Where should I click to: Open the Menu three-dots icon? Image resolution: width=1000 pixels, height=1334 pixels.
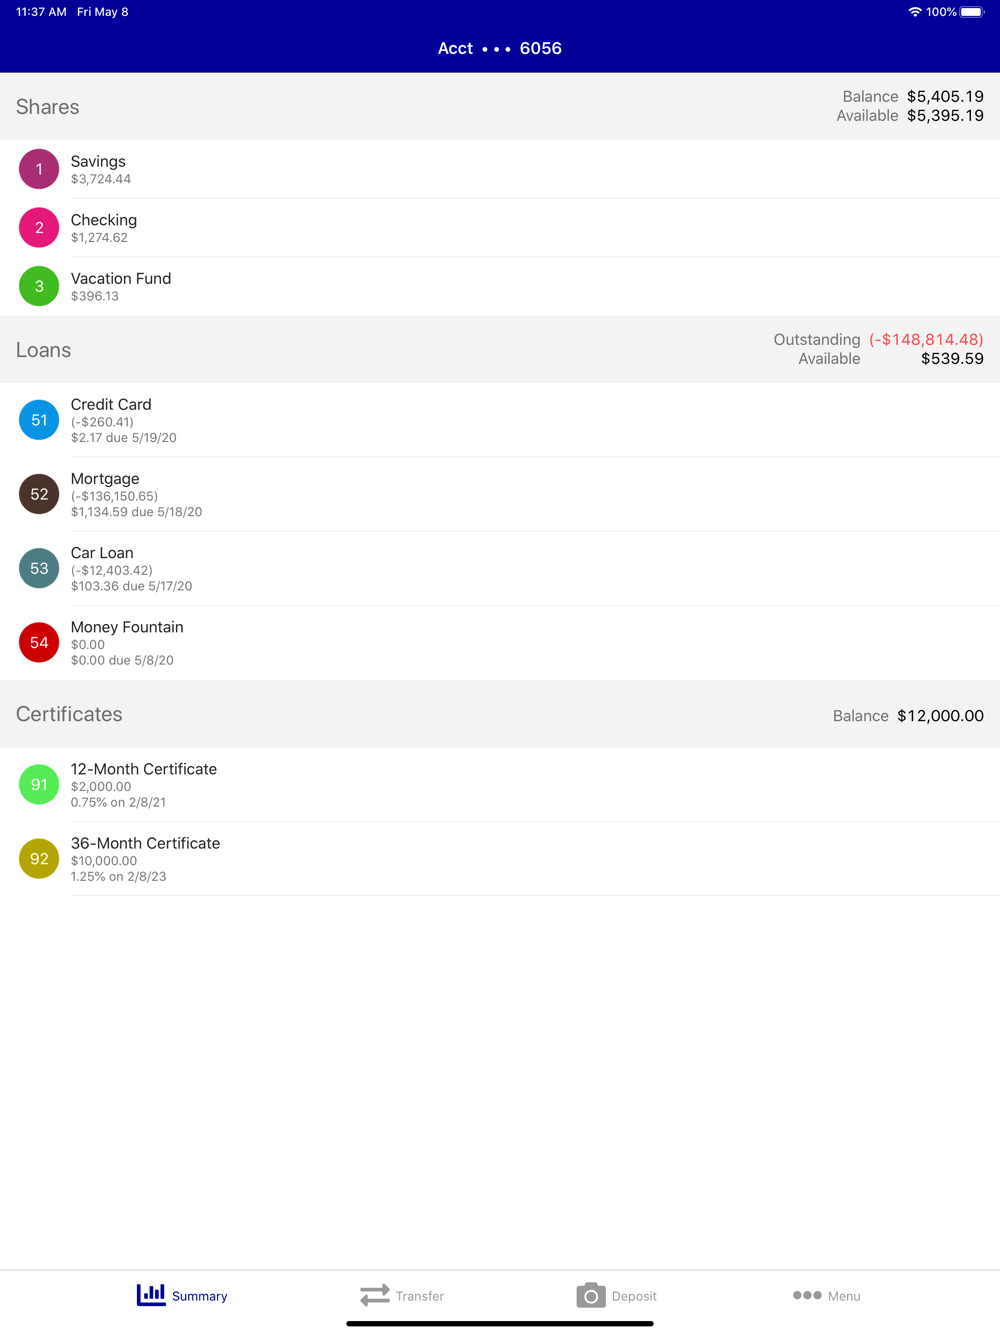tap(807, 1295)
